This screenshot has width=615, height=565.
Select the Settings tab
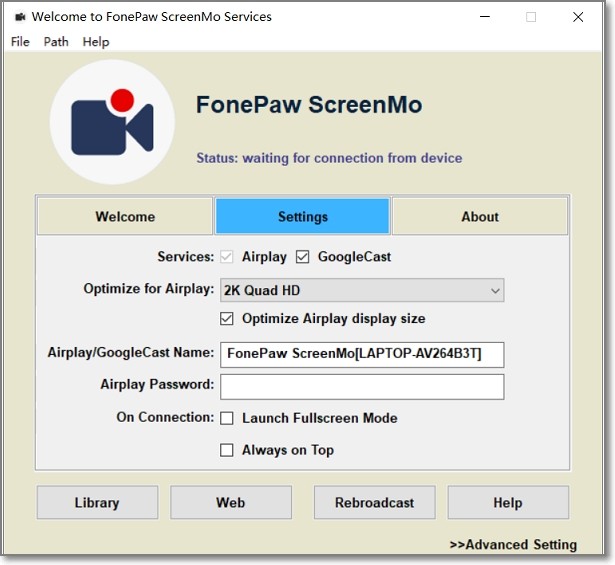click(302, 216)
